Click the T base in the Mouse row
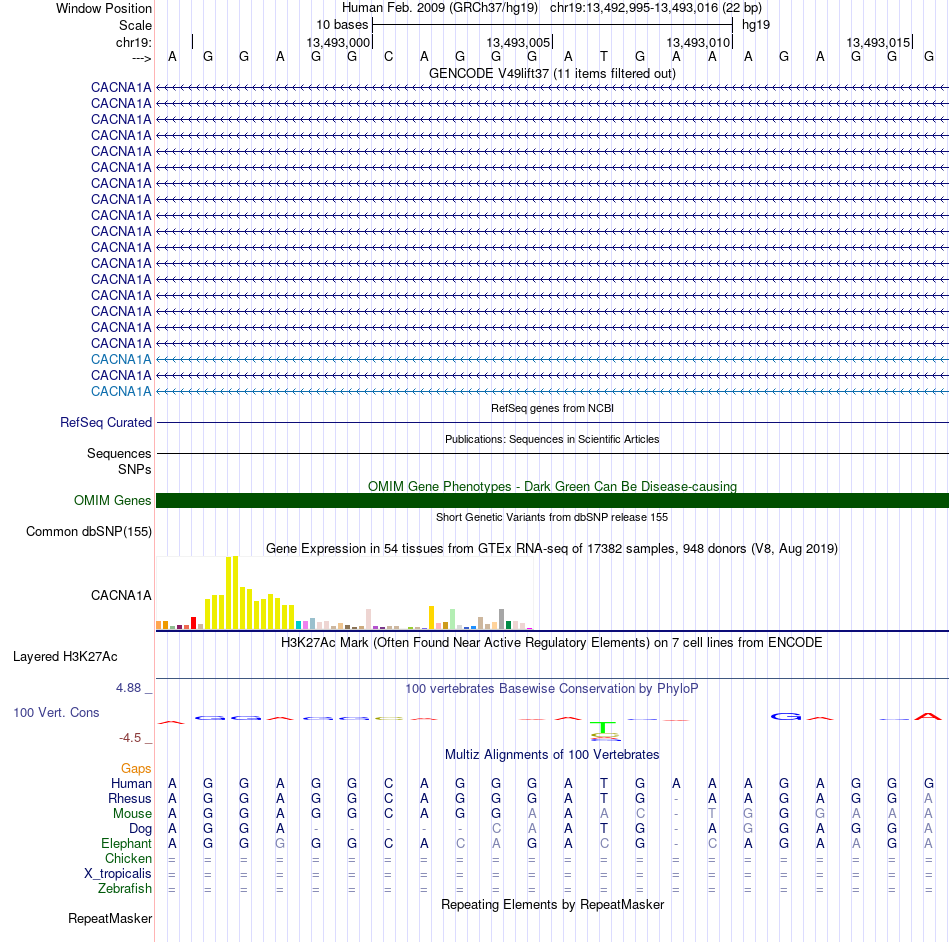This screenshot has width=950, height=942. (712, 814)
